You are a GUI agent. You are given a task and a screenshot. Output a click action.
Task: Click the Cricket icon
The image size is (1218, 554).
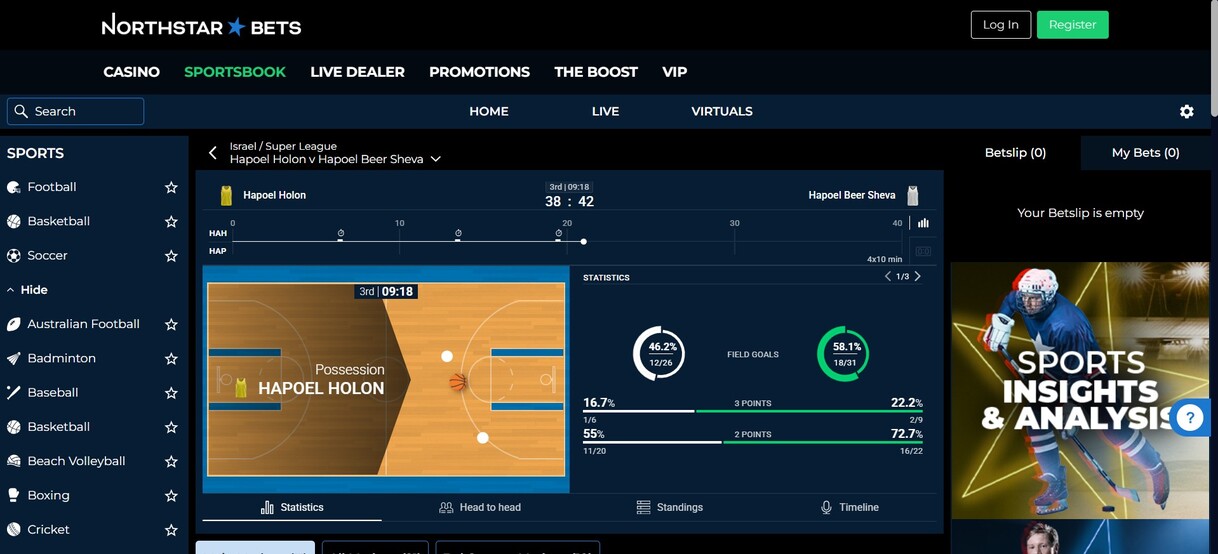(14, 529)
